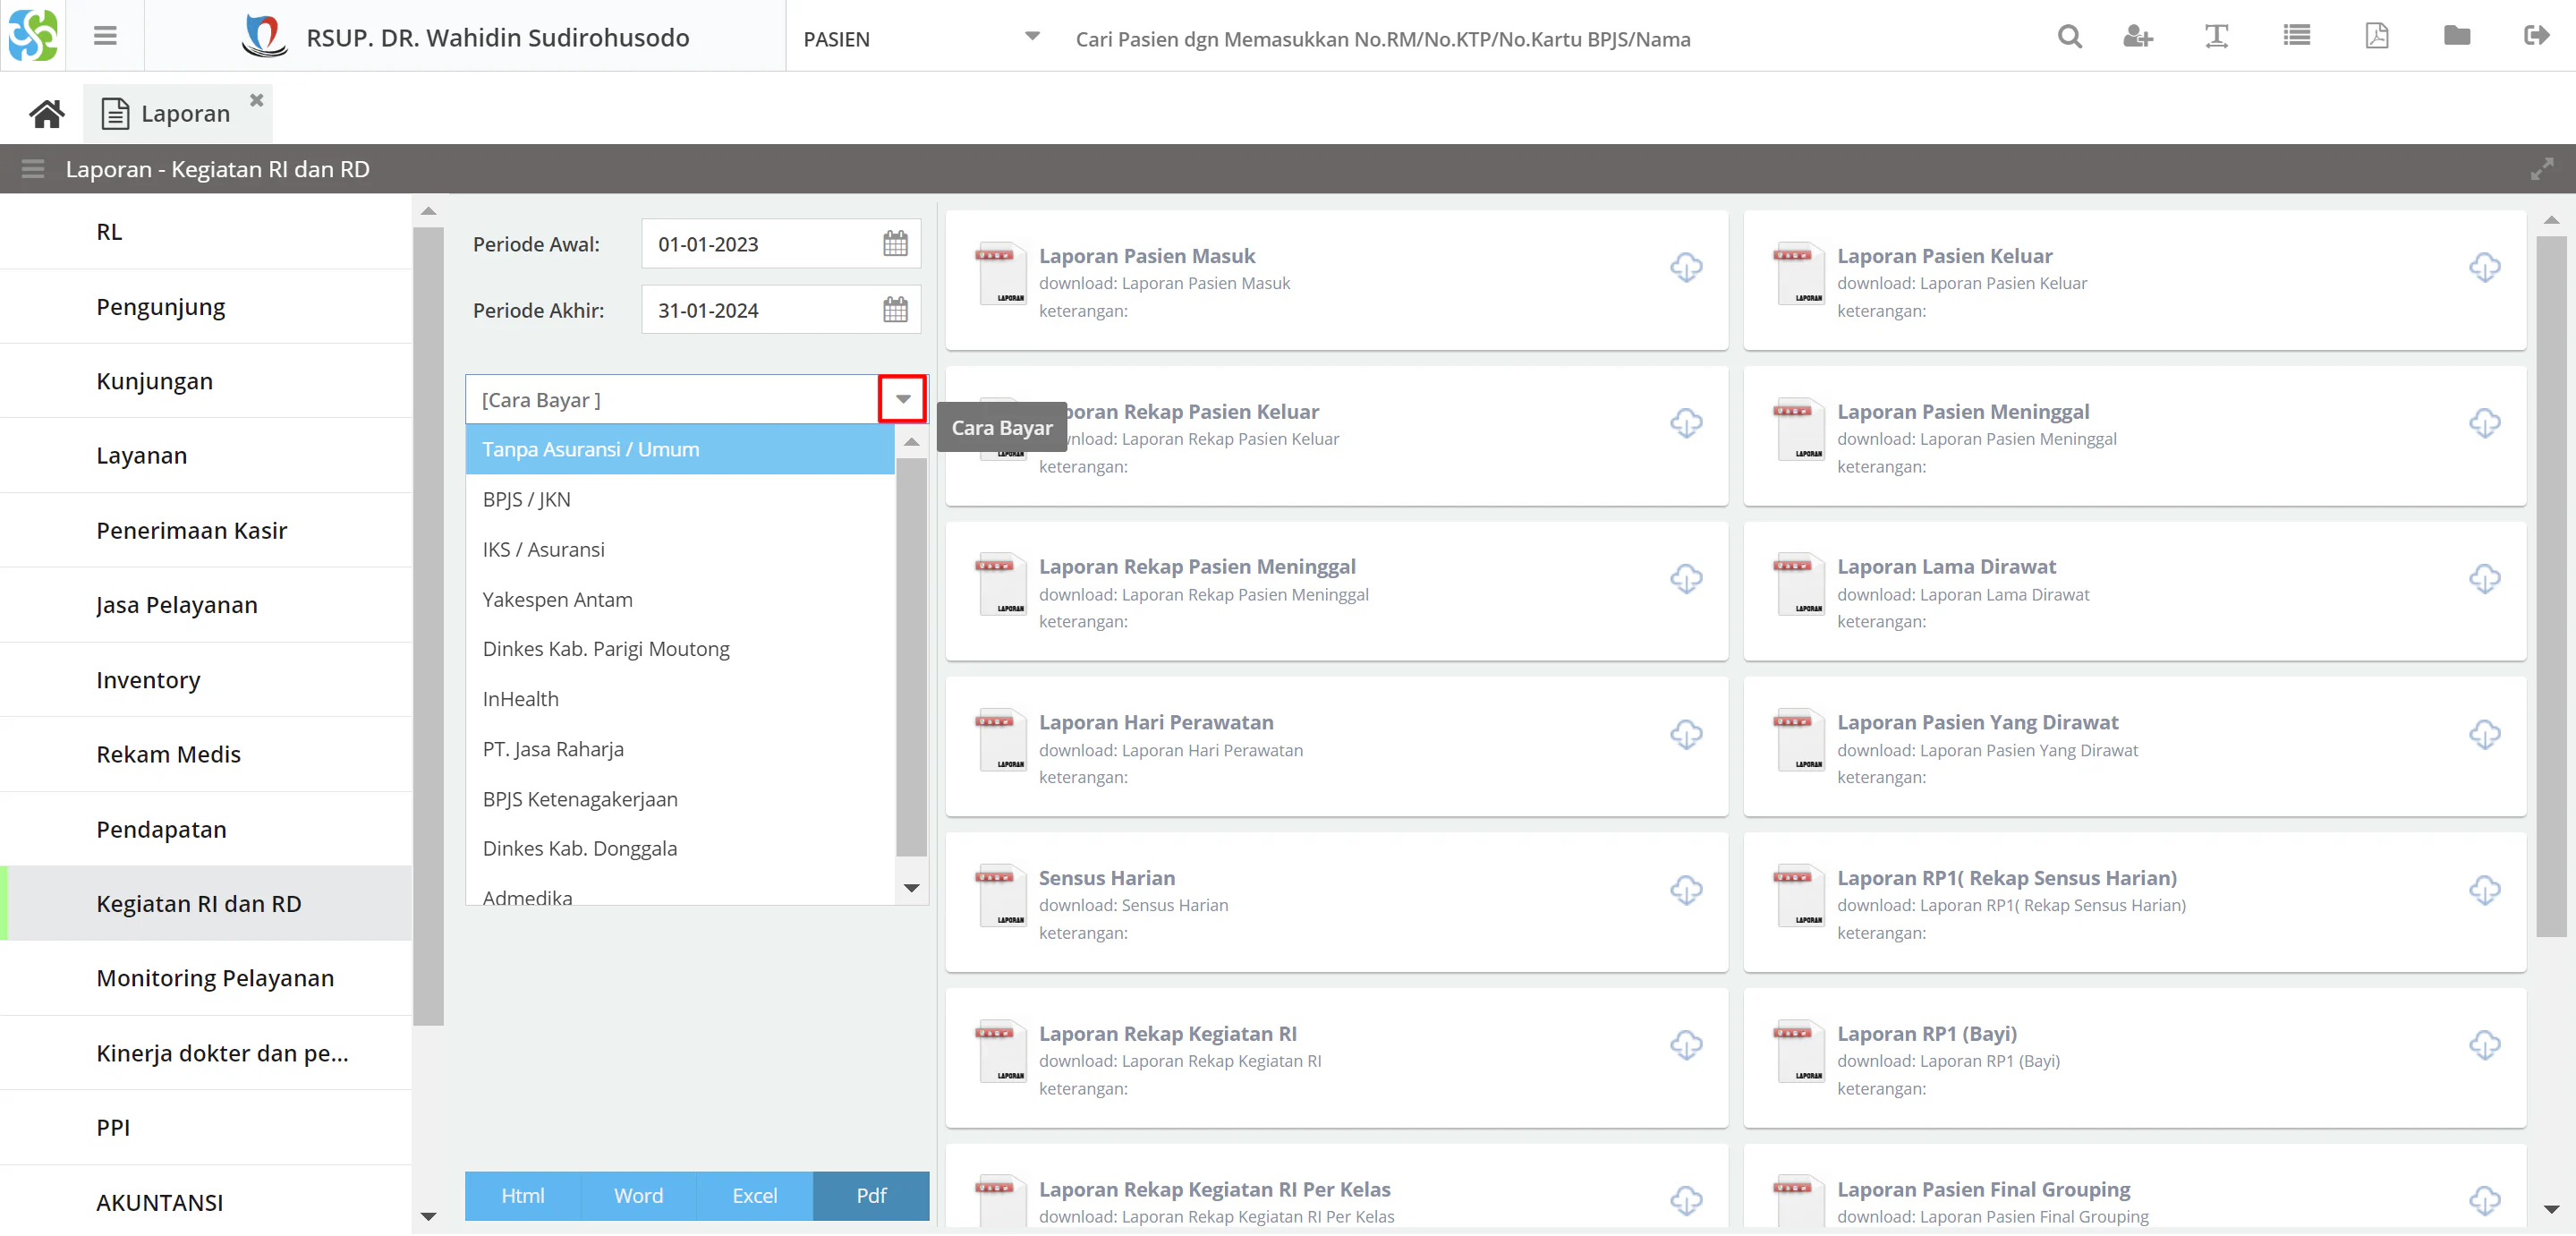Select BPJS Ketenagakerjaan option

[679, 799]
